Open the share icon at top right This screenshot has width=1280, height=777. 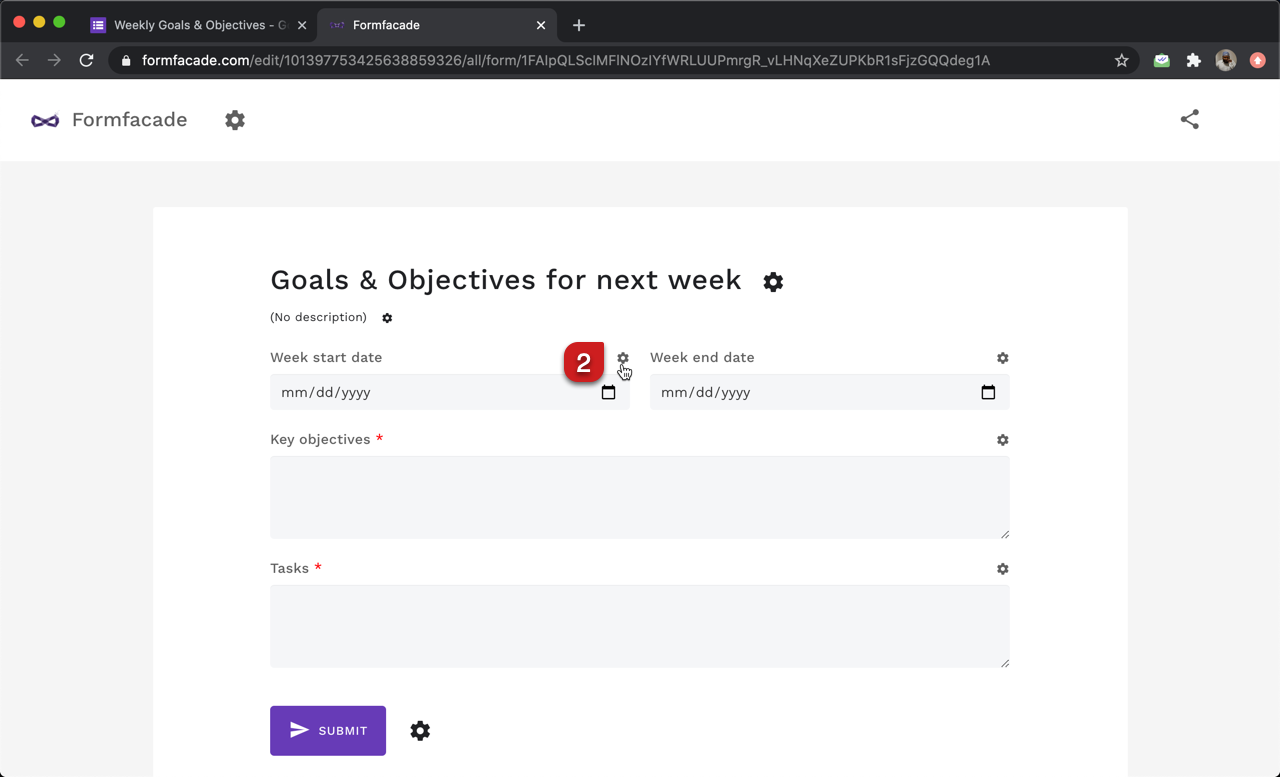pyautogui.click(x=1189, y=118)
